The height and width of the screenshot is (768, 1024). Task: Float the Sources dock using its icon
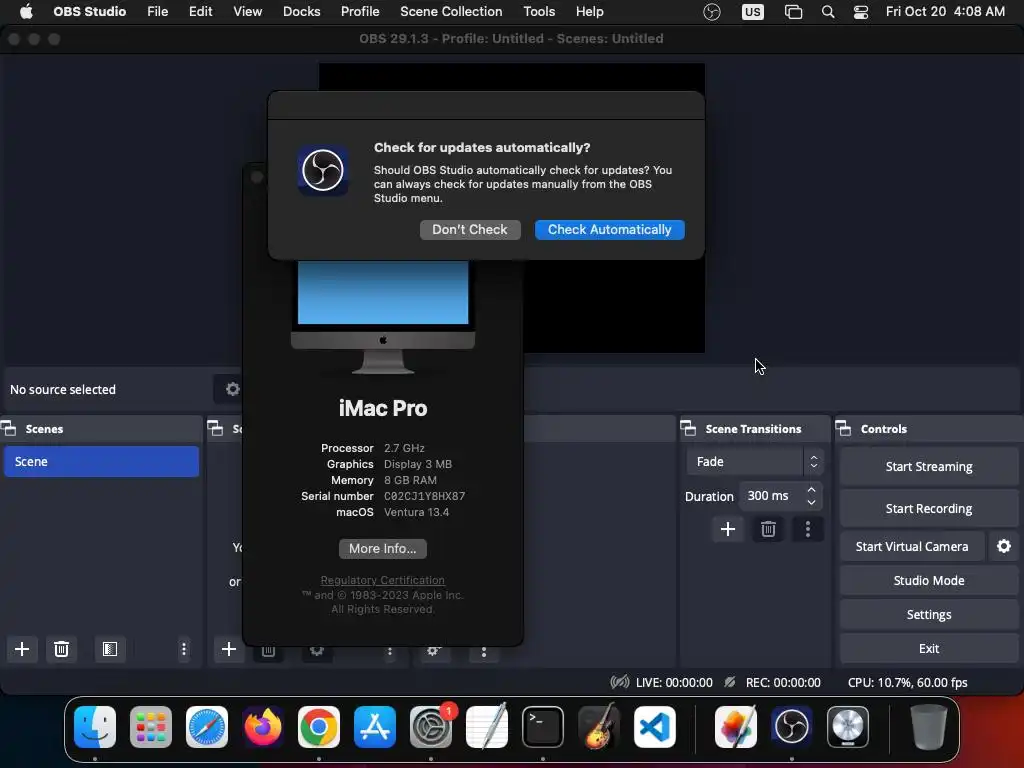coord(215,428)
